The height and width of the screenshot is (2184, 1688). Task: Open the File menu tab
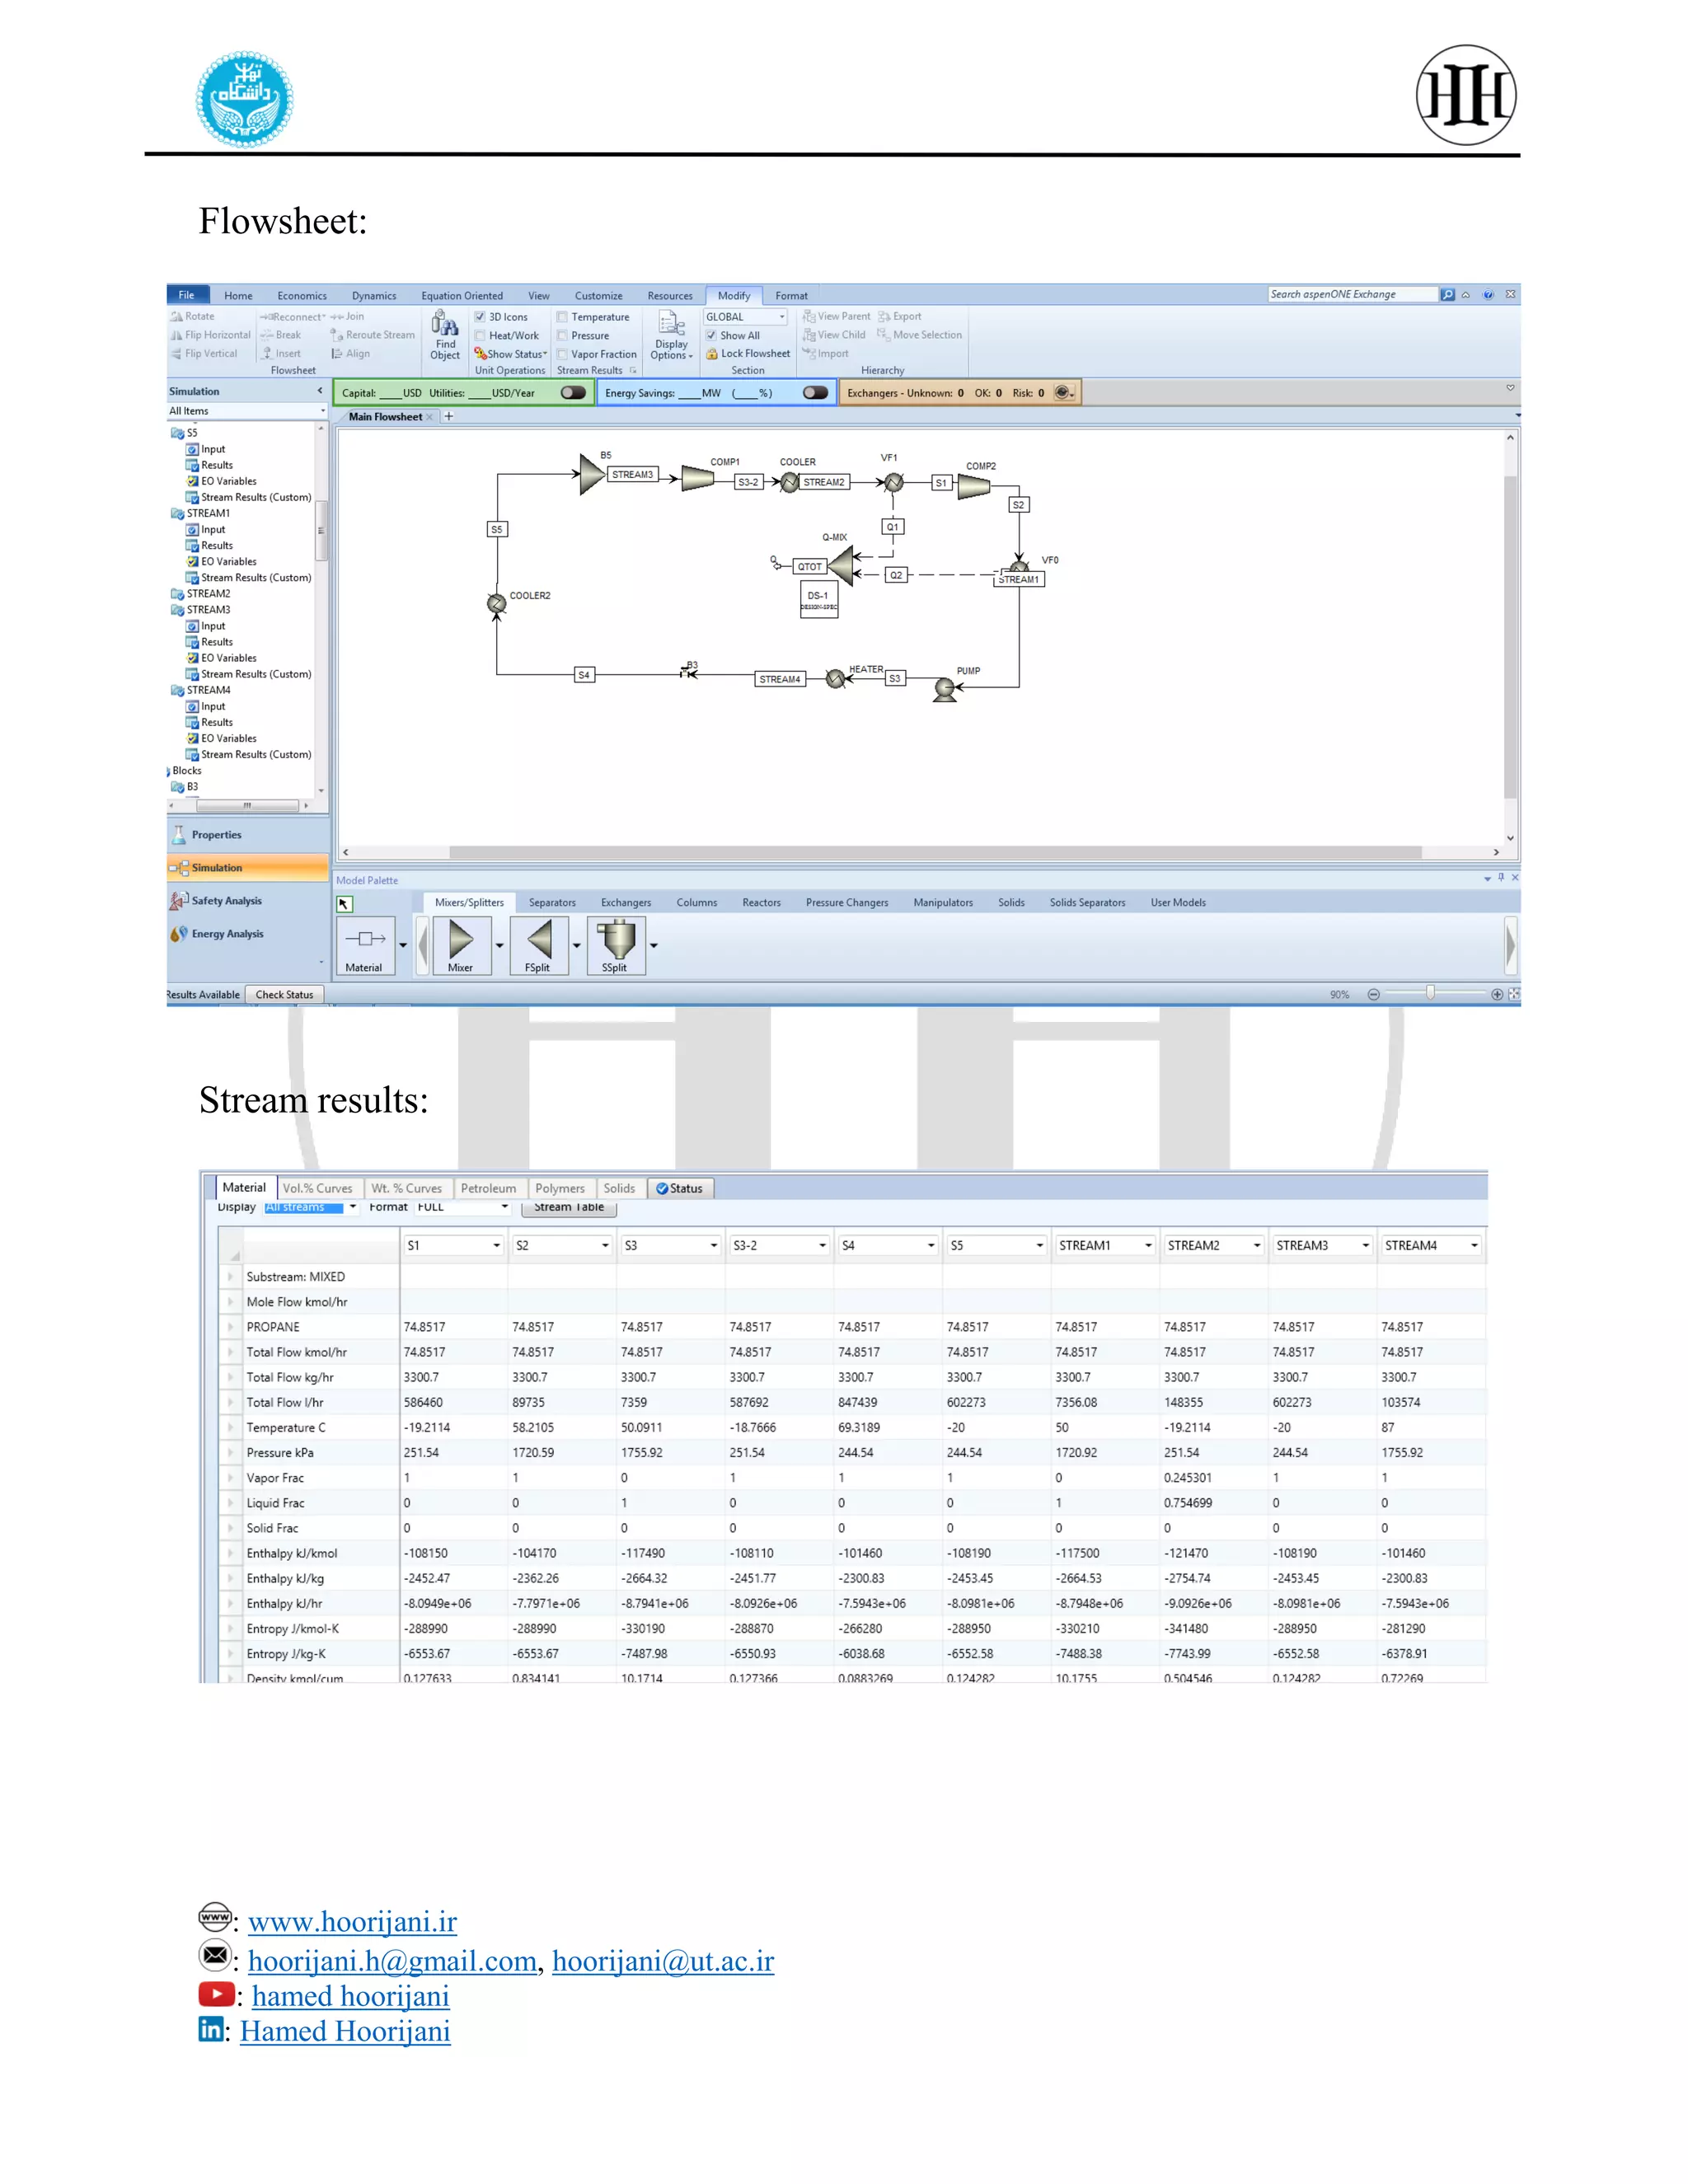(187, 295)
